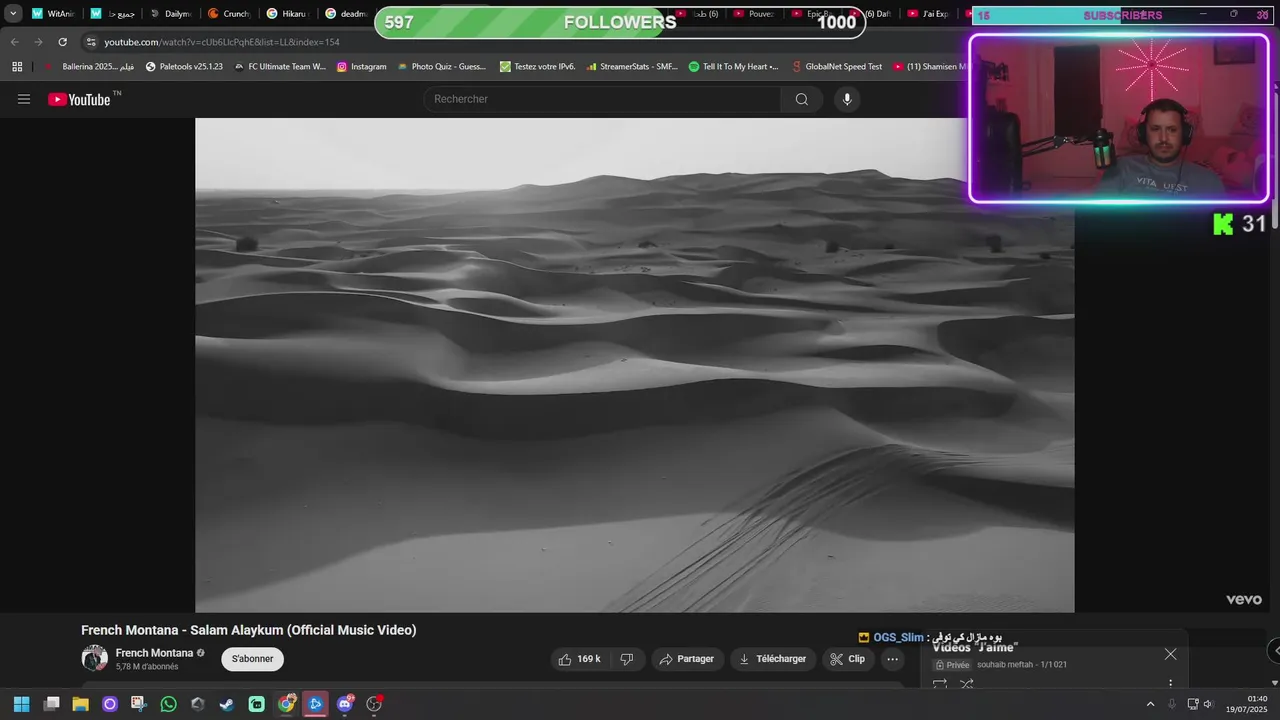Screen dimensions: 1280x720
Task: Open OBS Studio from taskbar
Action: (x=374, y=704)
